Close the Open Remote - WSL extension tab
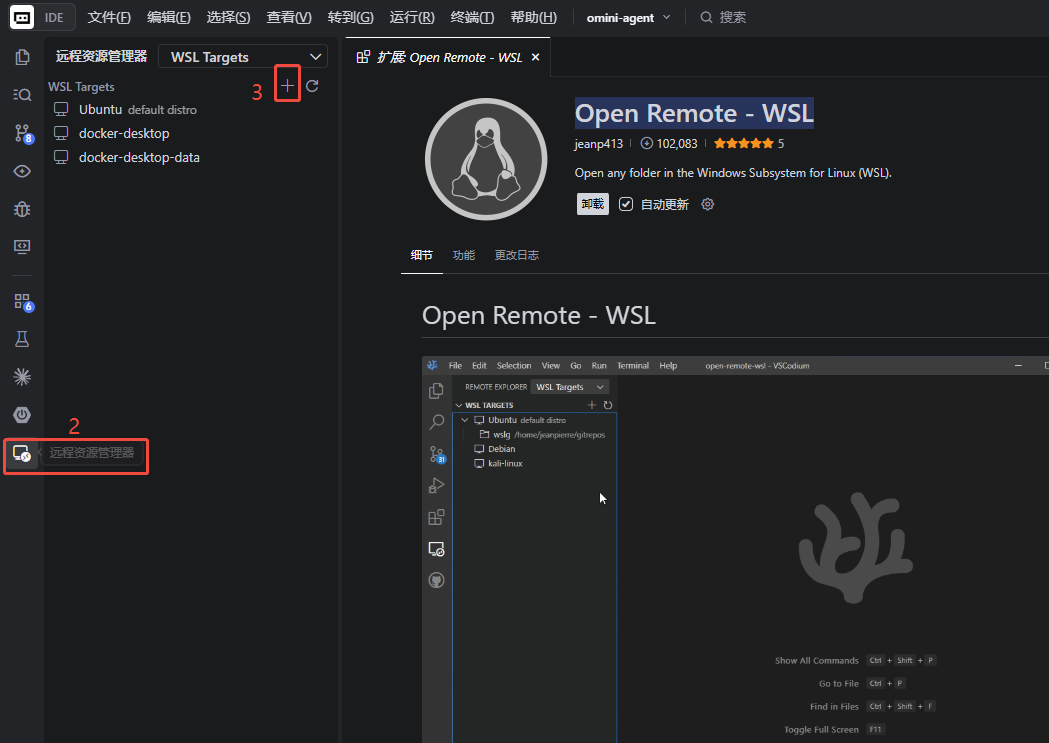Viewport: 1049px width, 743px height. tap(535, 58)
